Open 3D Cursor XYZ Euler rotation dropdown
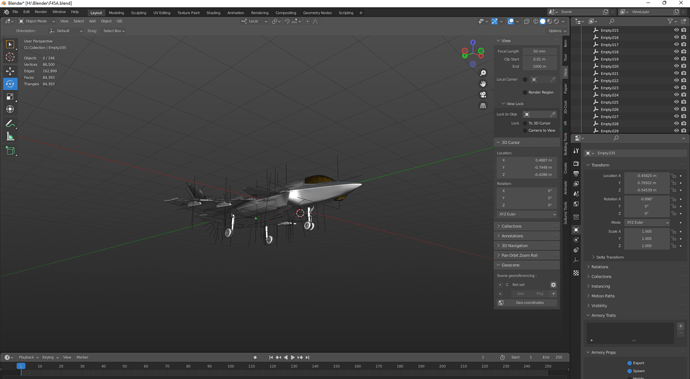This screenshot has height=379, width=690. coord(527,214)
